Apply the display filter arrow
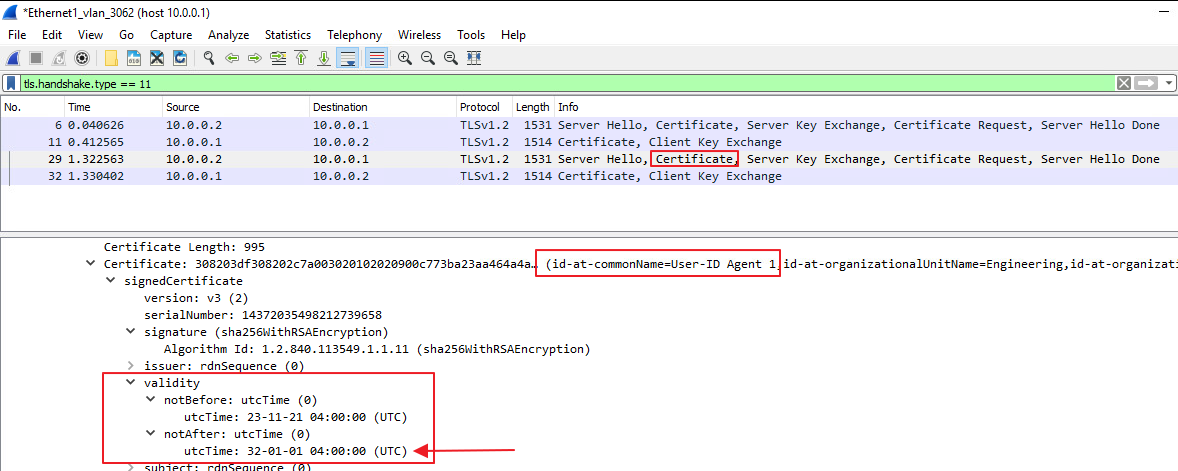This screenshot has width=1178, height=471. (x=1146, y=83)
